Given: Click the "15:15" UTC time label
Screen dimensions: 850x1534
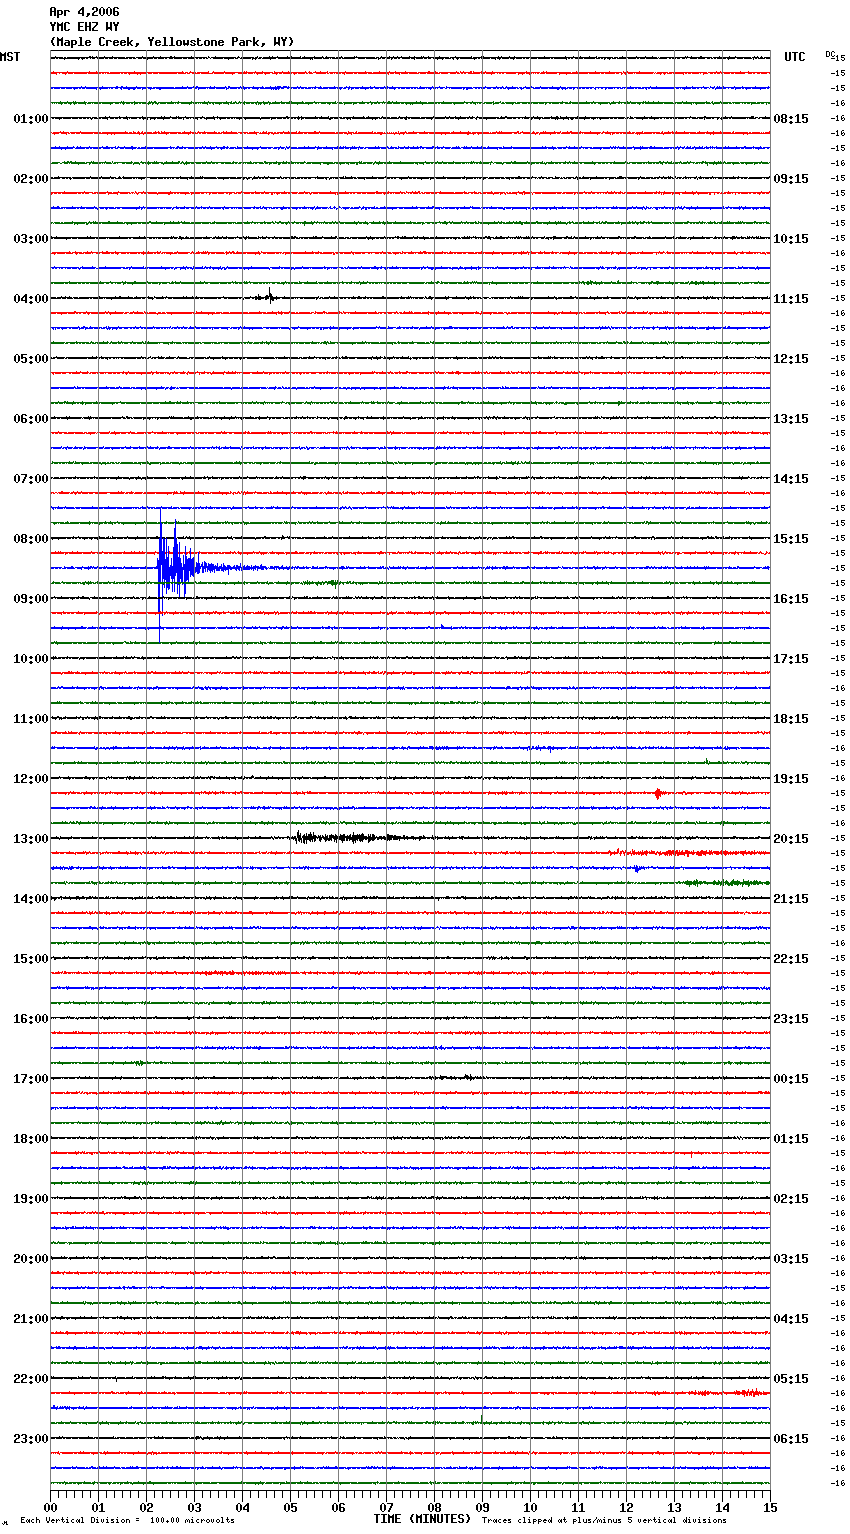Looking at the screenshot, I should [791, 539].
